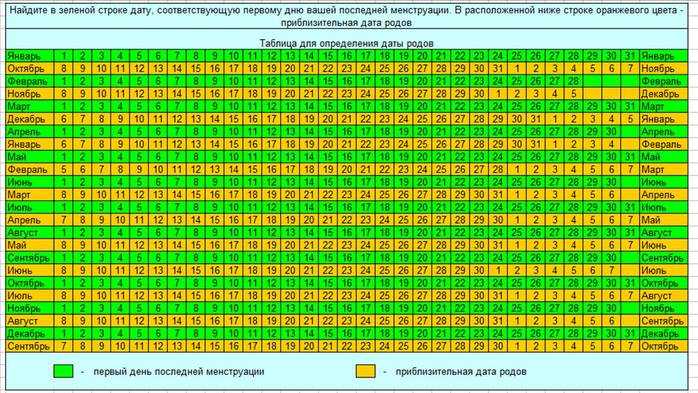
Task: Select the right 'Февраль' label in orange Январь row
Action: point(663,144)
